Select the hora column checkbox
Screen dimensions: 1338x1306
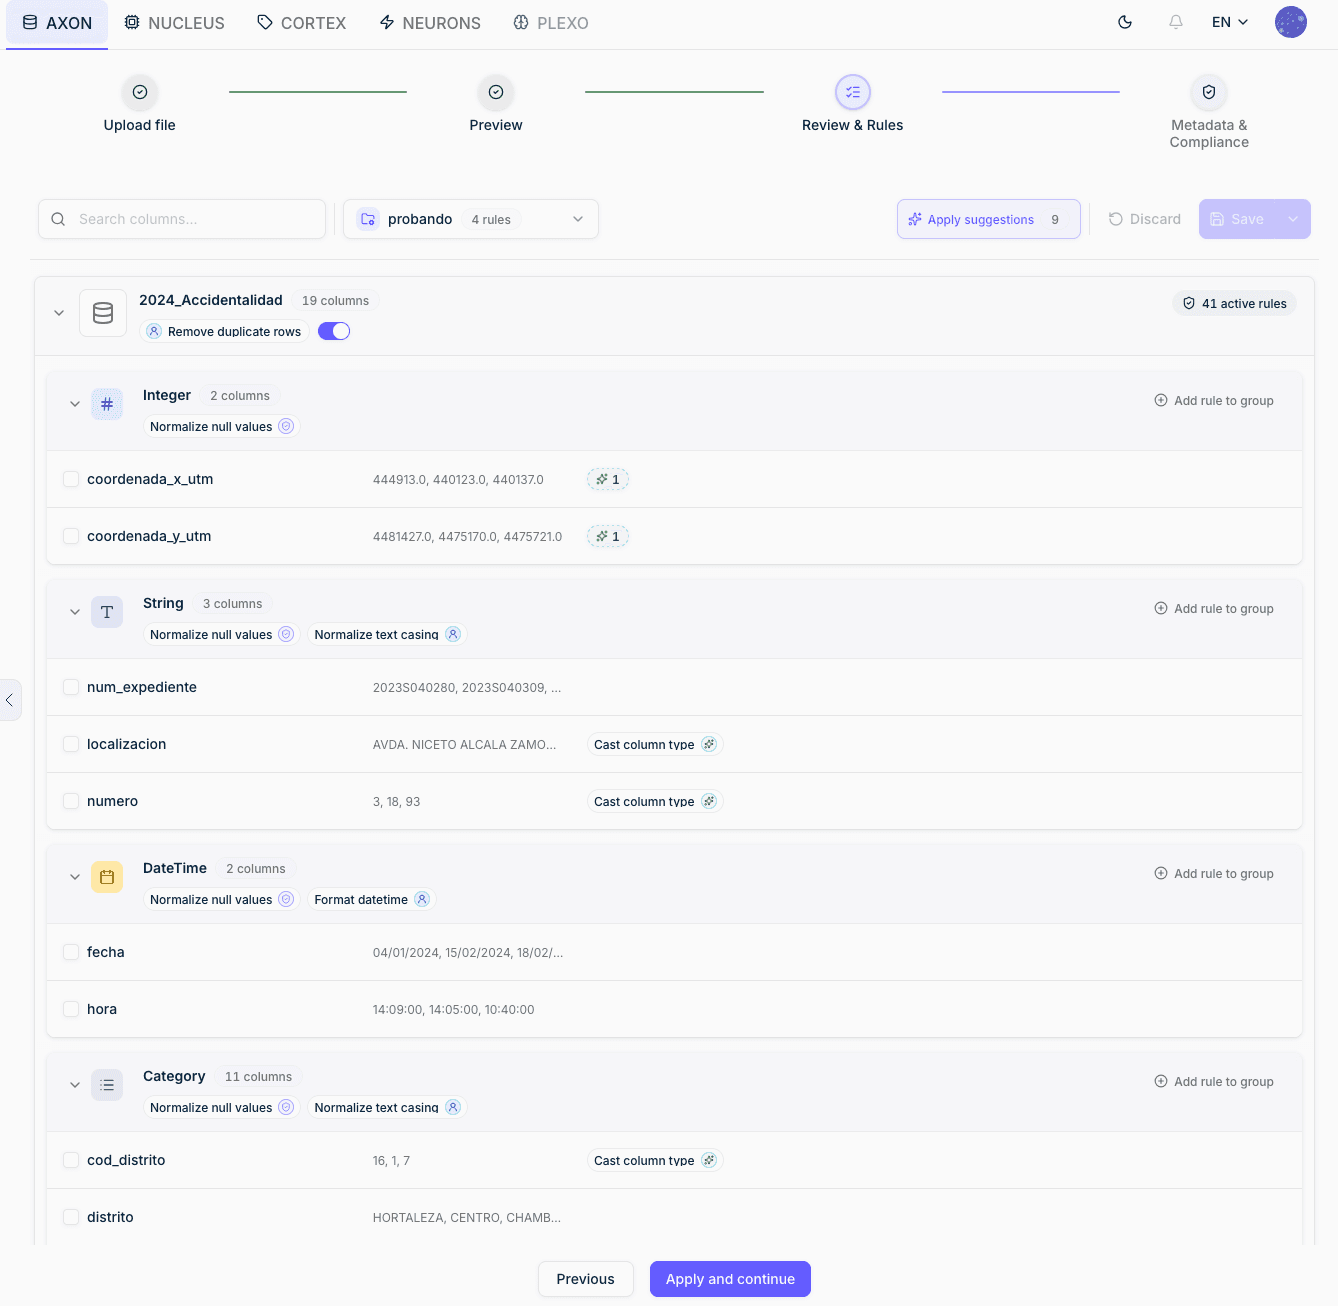71,1009
